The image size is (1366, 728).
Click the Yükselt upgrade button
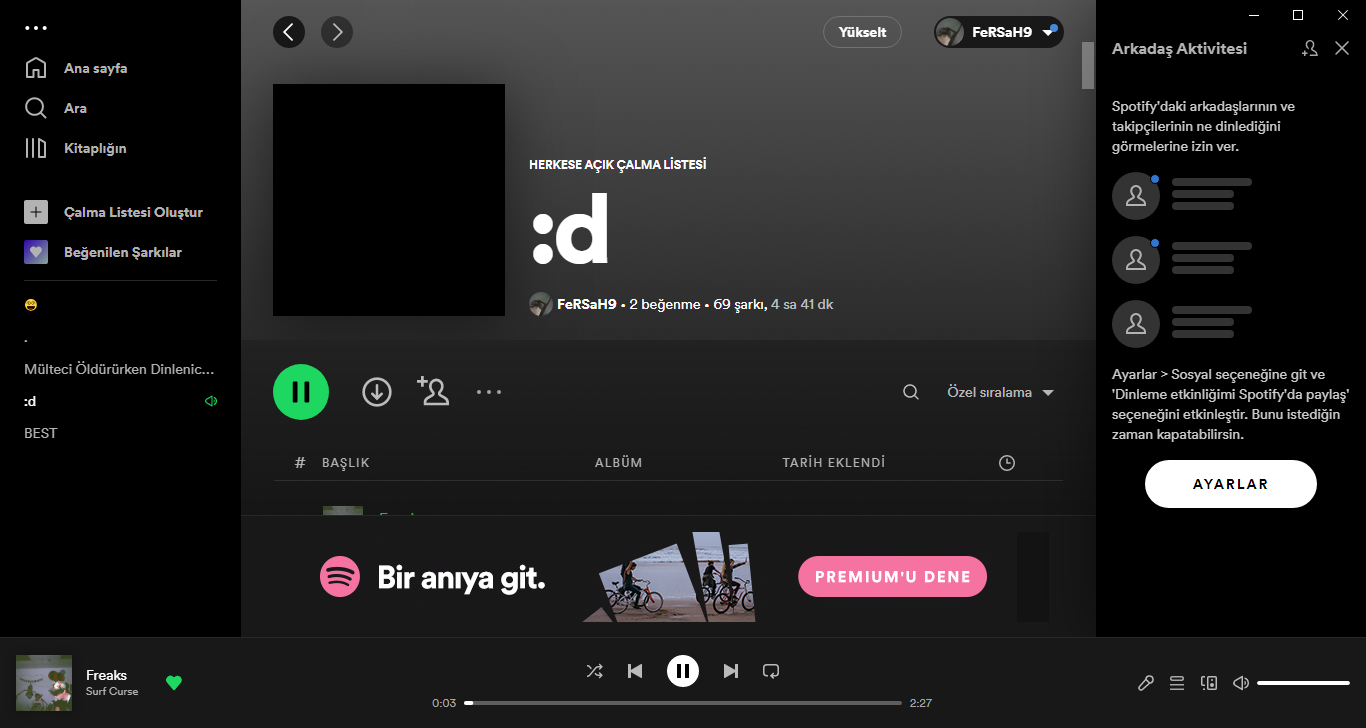(x=862, y=32)
